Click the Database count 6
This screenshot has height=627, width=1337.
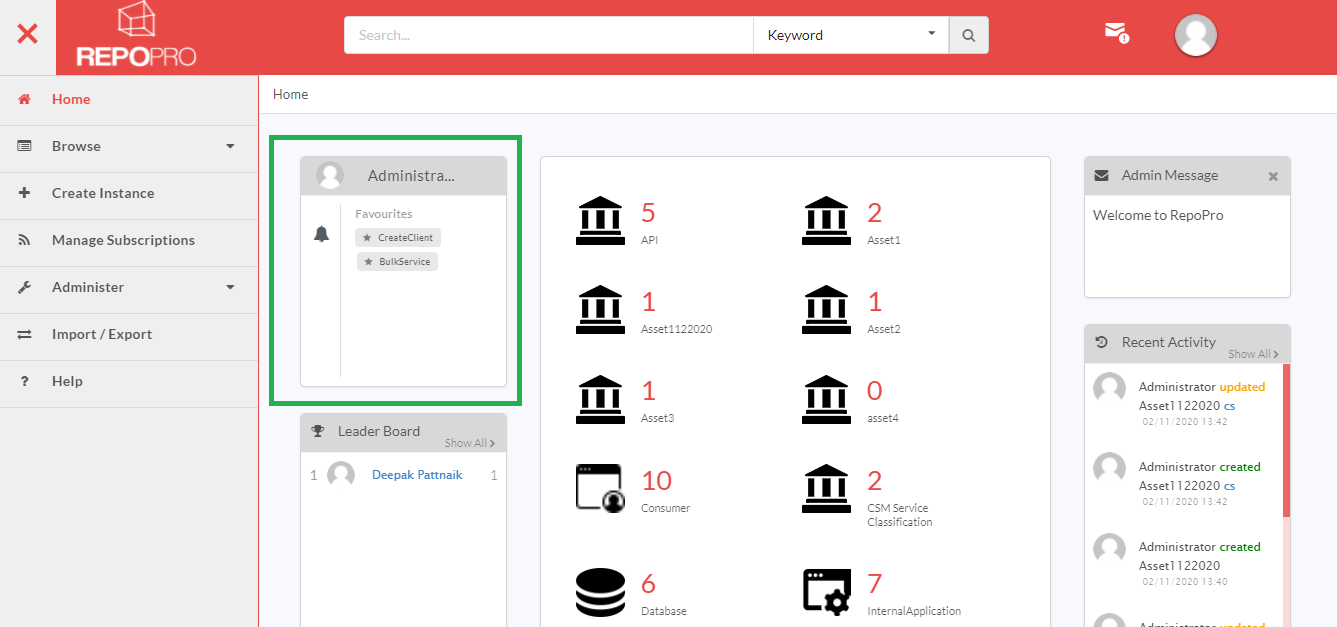(x=648, y=584)
